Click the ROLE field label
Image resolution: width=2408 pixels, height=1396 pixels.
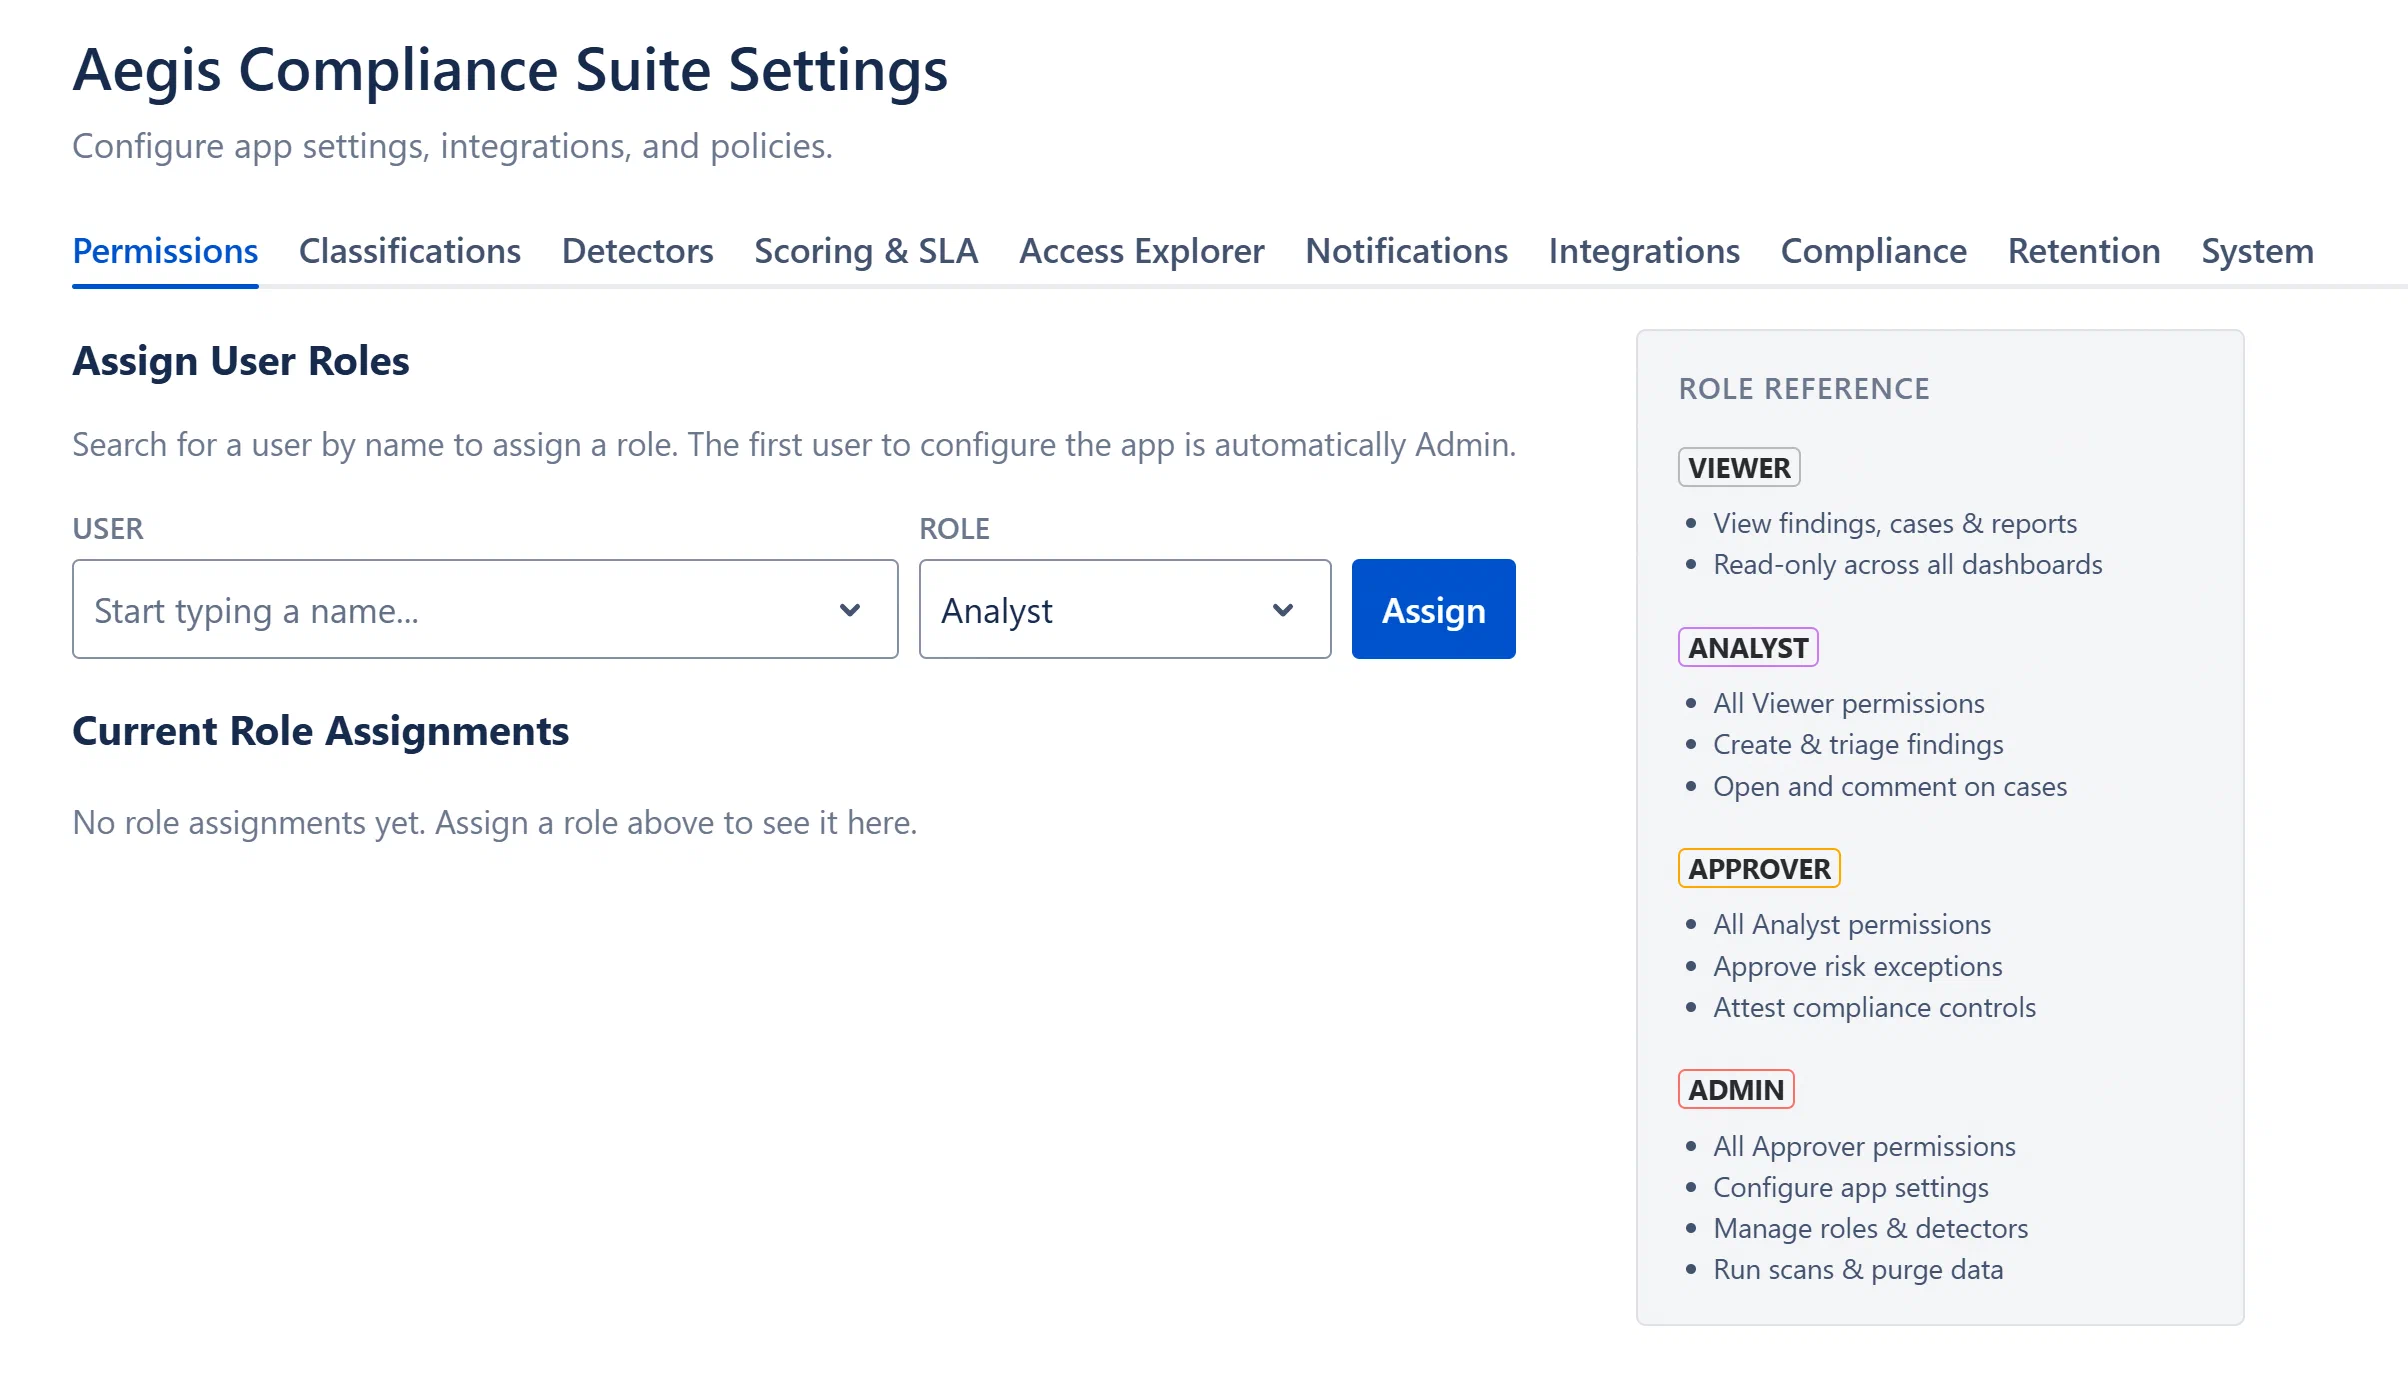pos(954,528)
